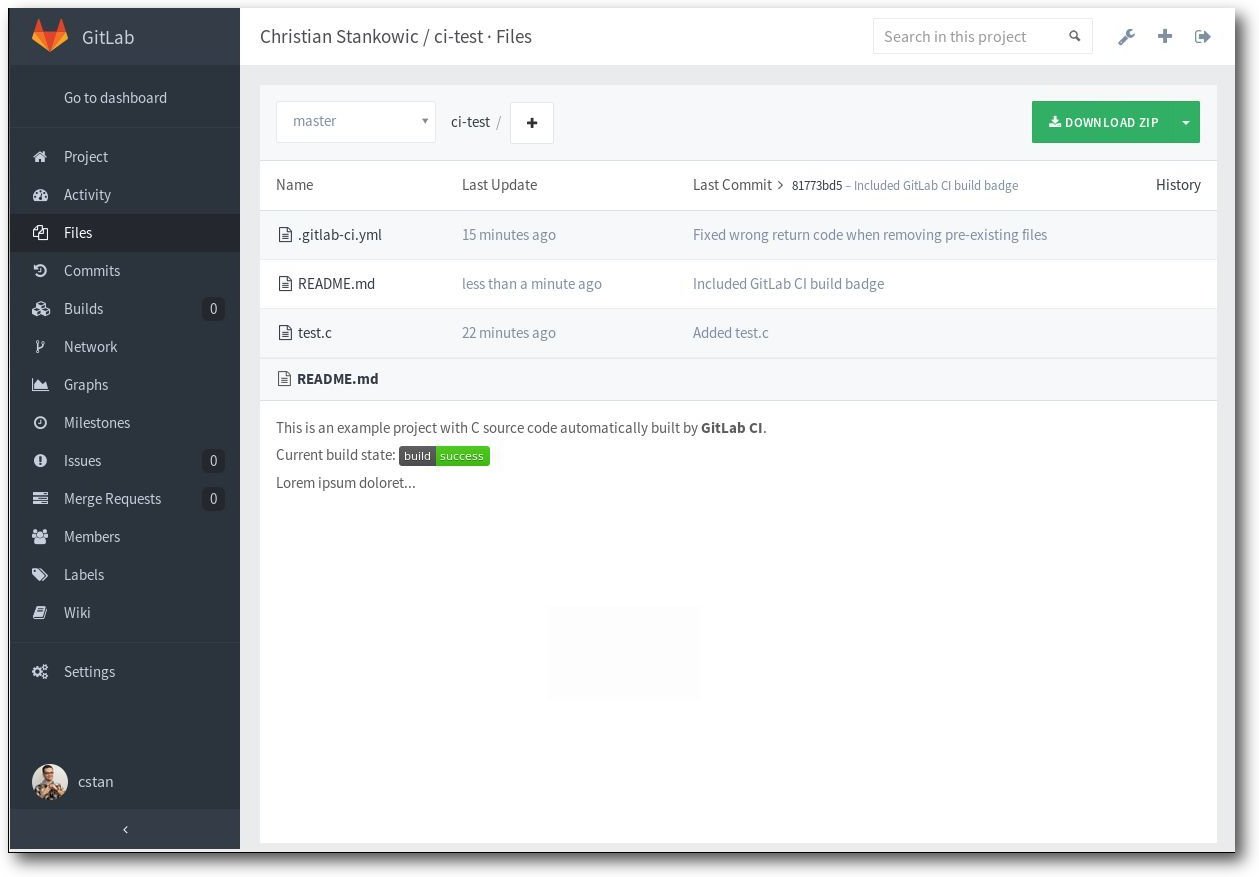Click the plus button to add a file
The height and width of the screenshot is (877, 1259).
tap(532, 123)
